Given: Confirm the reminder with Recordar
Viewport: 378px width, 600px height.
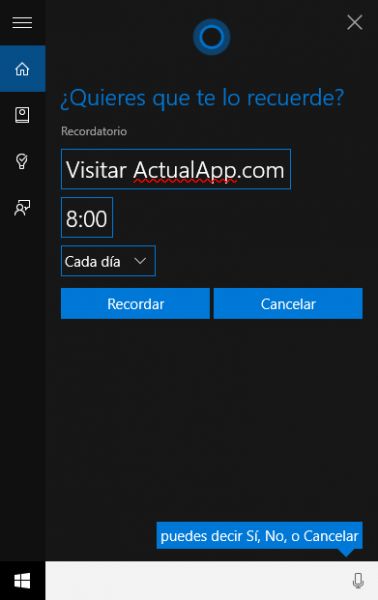Looking at the screenshot, I should (135, 304).
